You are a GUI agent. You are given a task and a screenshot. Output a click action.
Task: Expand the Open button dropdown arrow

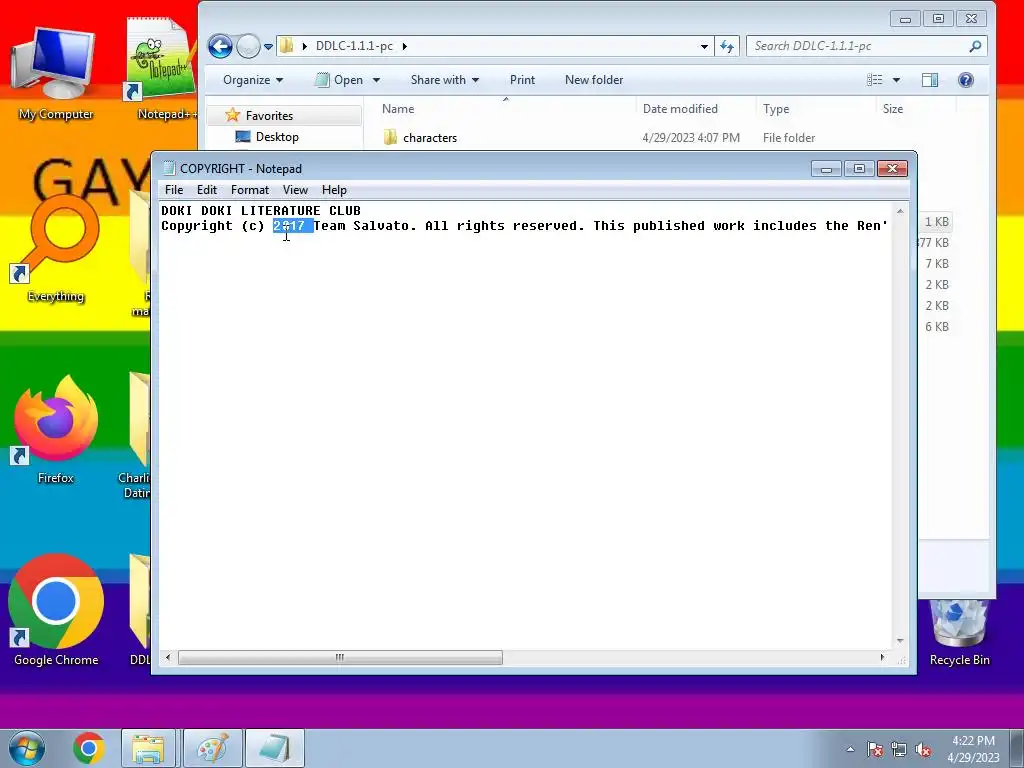(376, 80)
